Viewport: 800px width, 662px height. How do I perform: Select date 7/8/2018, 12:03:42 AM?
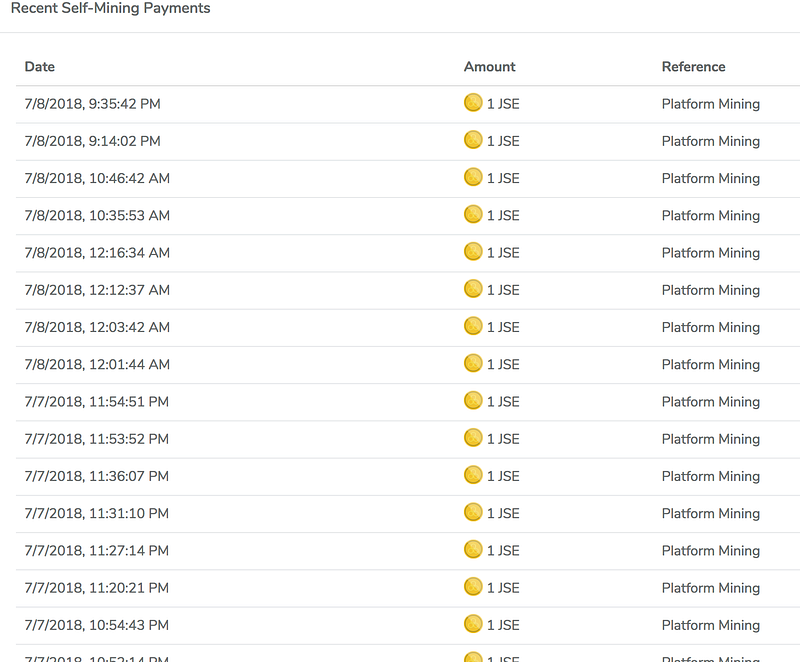97,327
